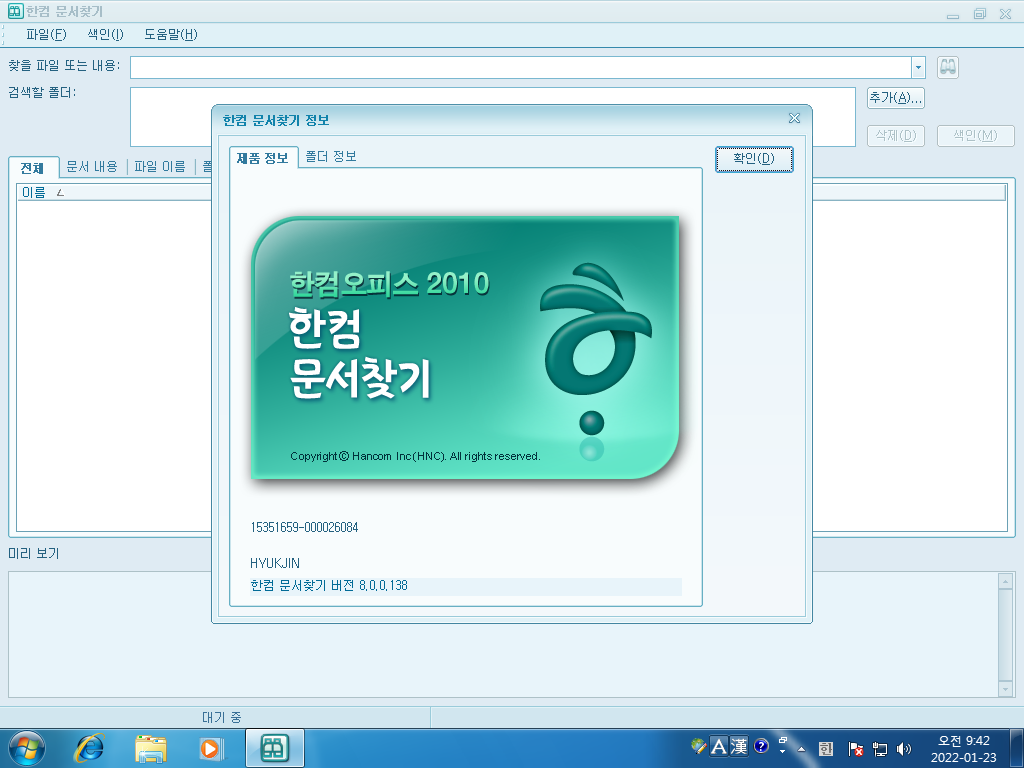
Task: Select the 파일 이름 results tab
Action: point(160,167)
